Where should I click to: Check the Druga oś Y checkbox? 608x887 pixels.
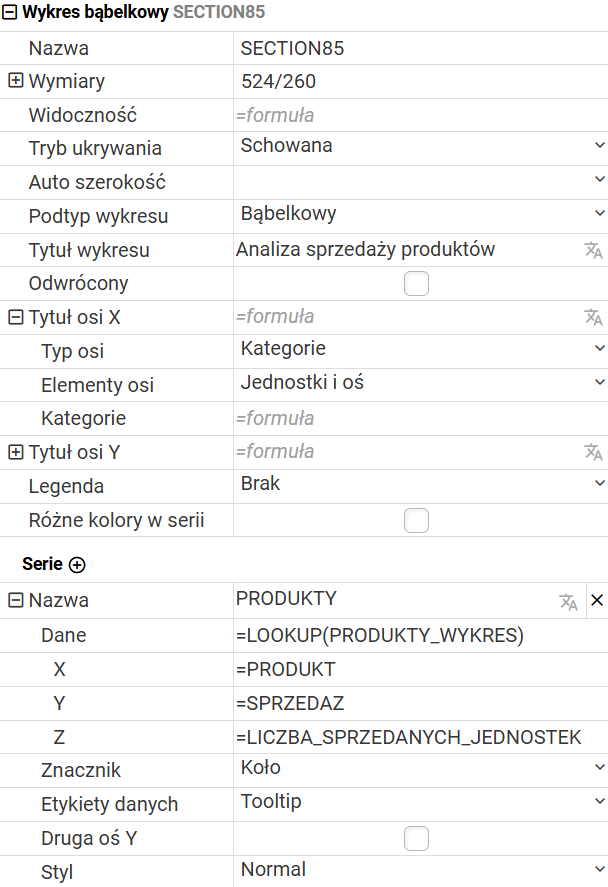click(416, 838)
